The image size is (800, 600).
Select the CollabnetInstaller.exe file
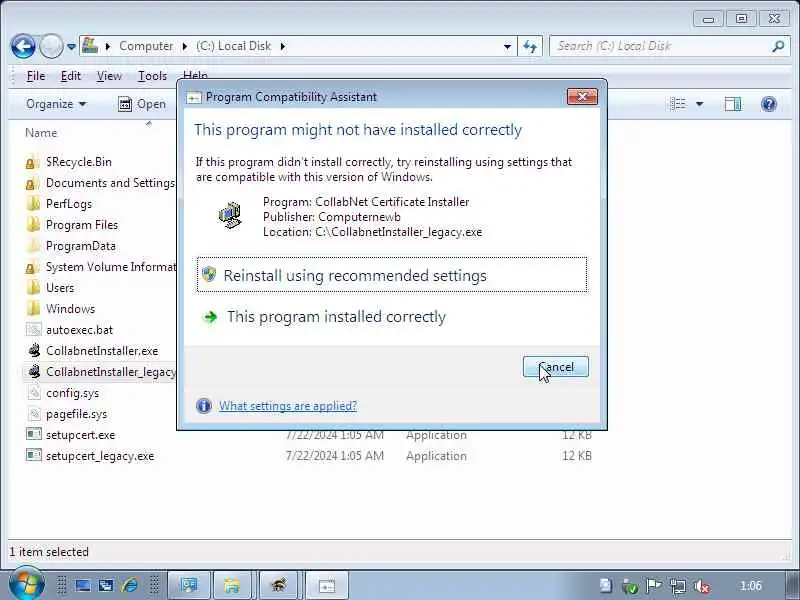[102, 351]
